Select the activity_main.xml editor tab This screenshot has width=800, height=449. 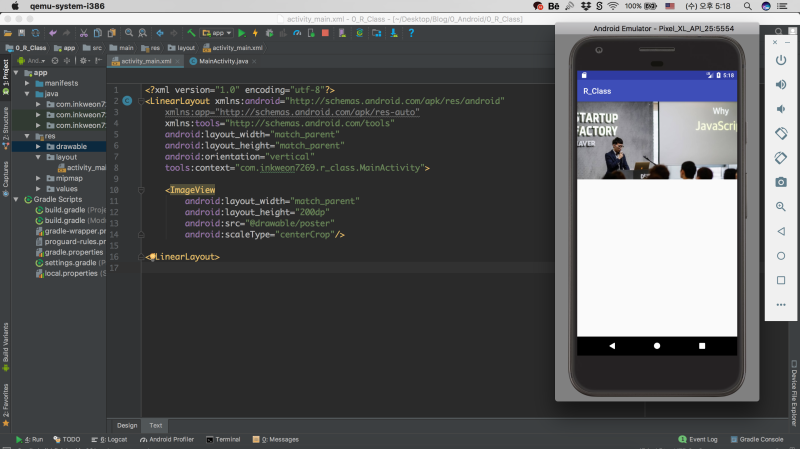point(146,61)
